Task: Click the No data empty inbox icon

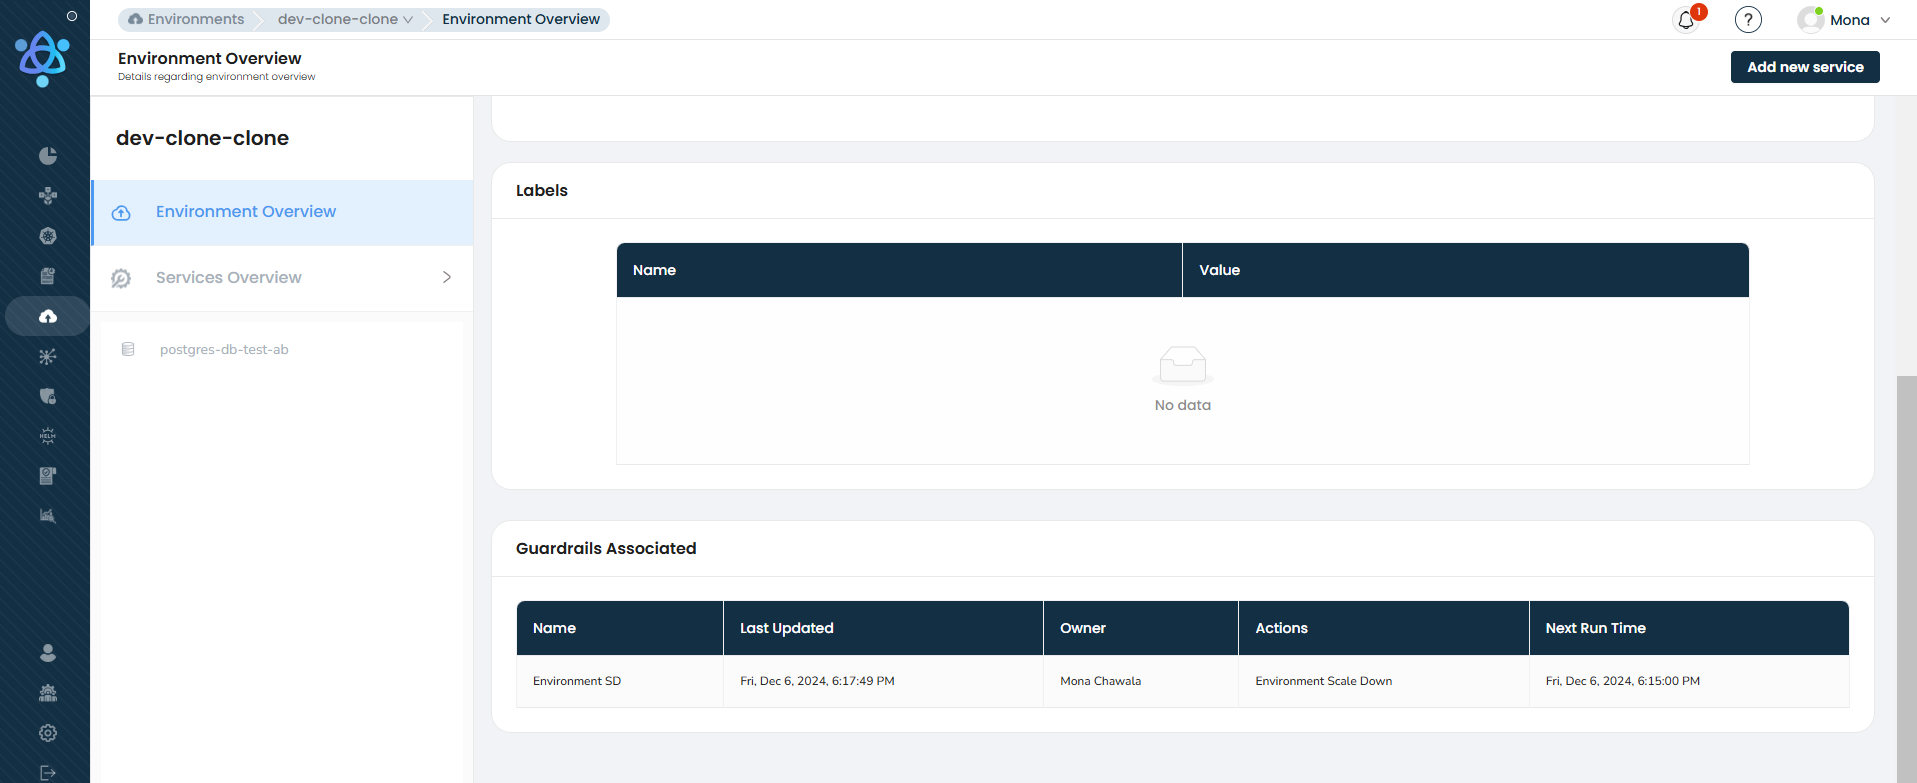Action: (x=1183, y=366)
